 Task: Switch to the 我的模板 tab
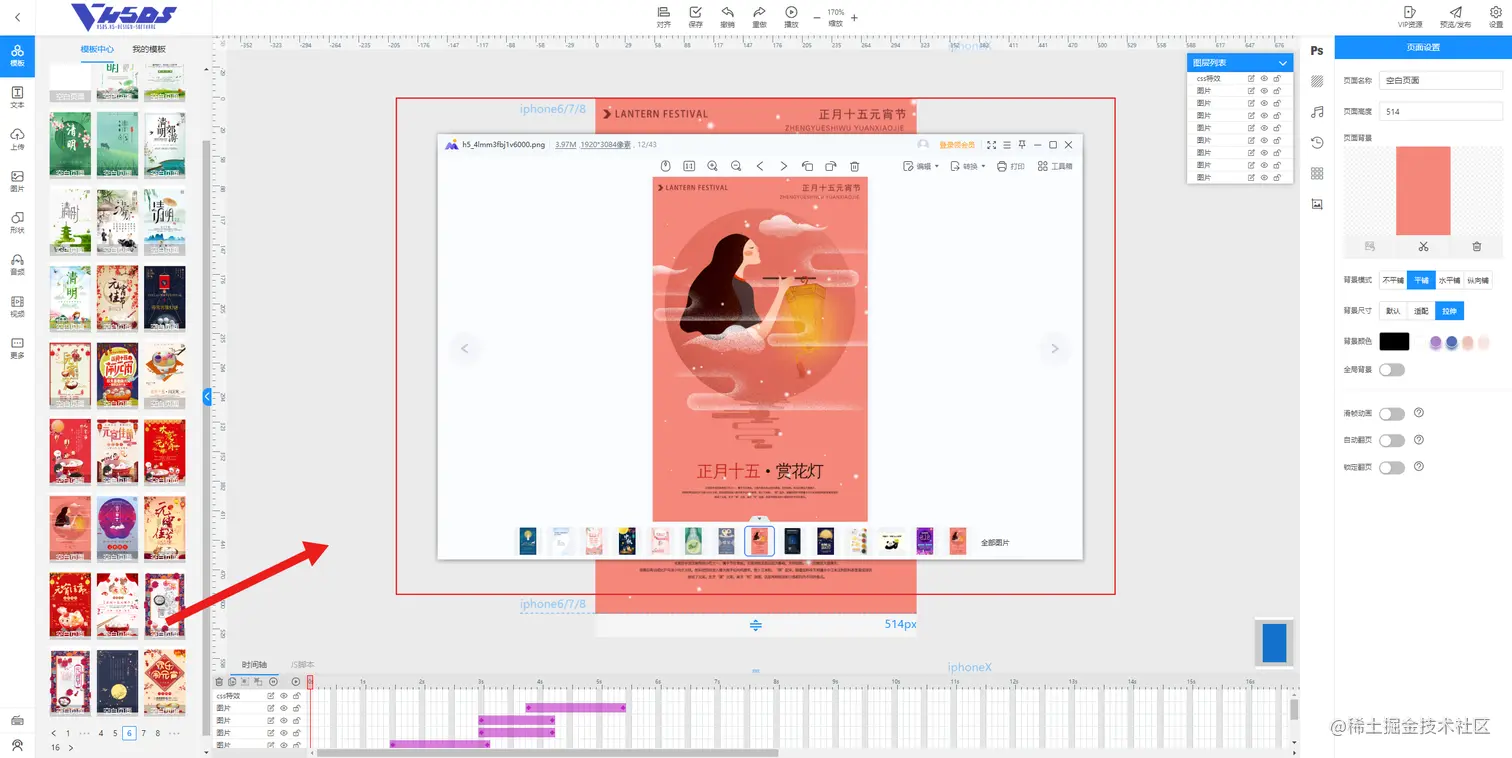click(x=149, y=49)
